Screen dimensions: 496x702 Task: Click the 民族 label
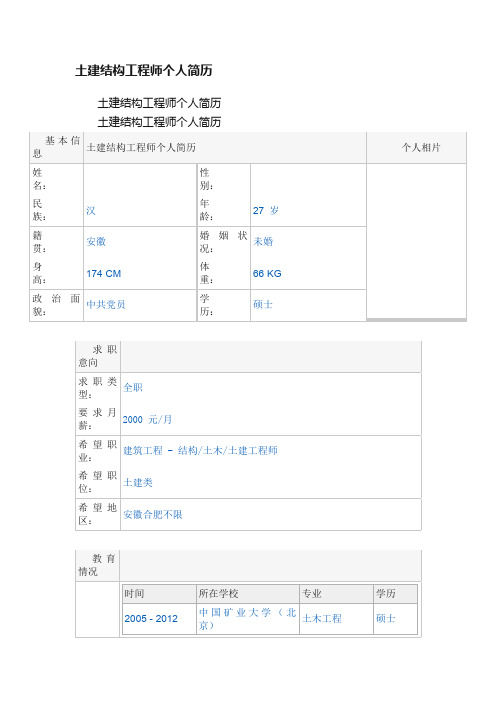pyautogui.click(x=39, y=210)
